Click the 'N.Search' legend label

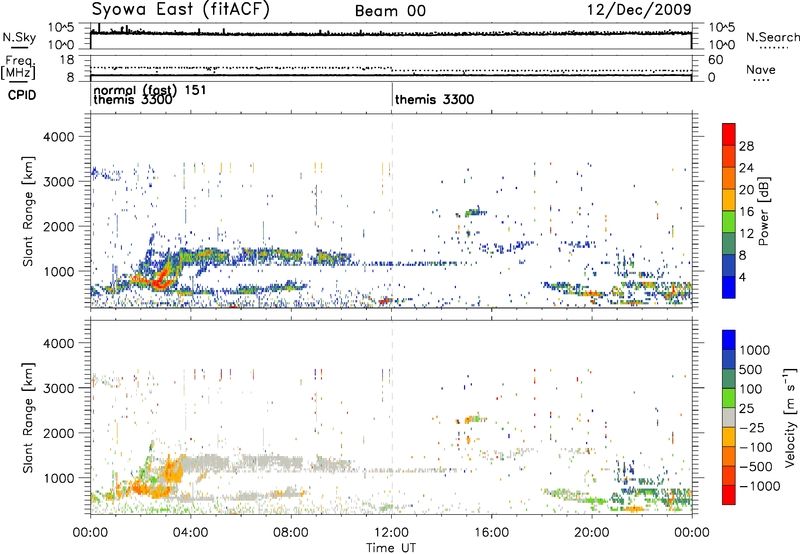point(772,37)
